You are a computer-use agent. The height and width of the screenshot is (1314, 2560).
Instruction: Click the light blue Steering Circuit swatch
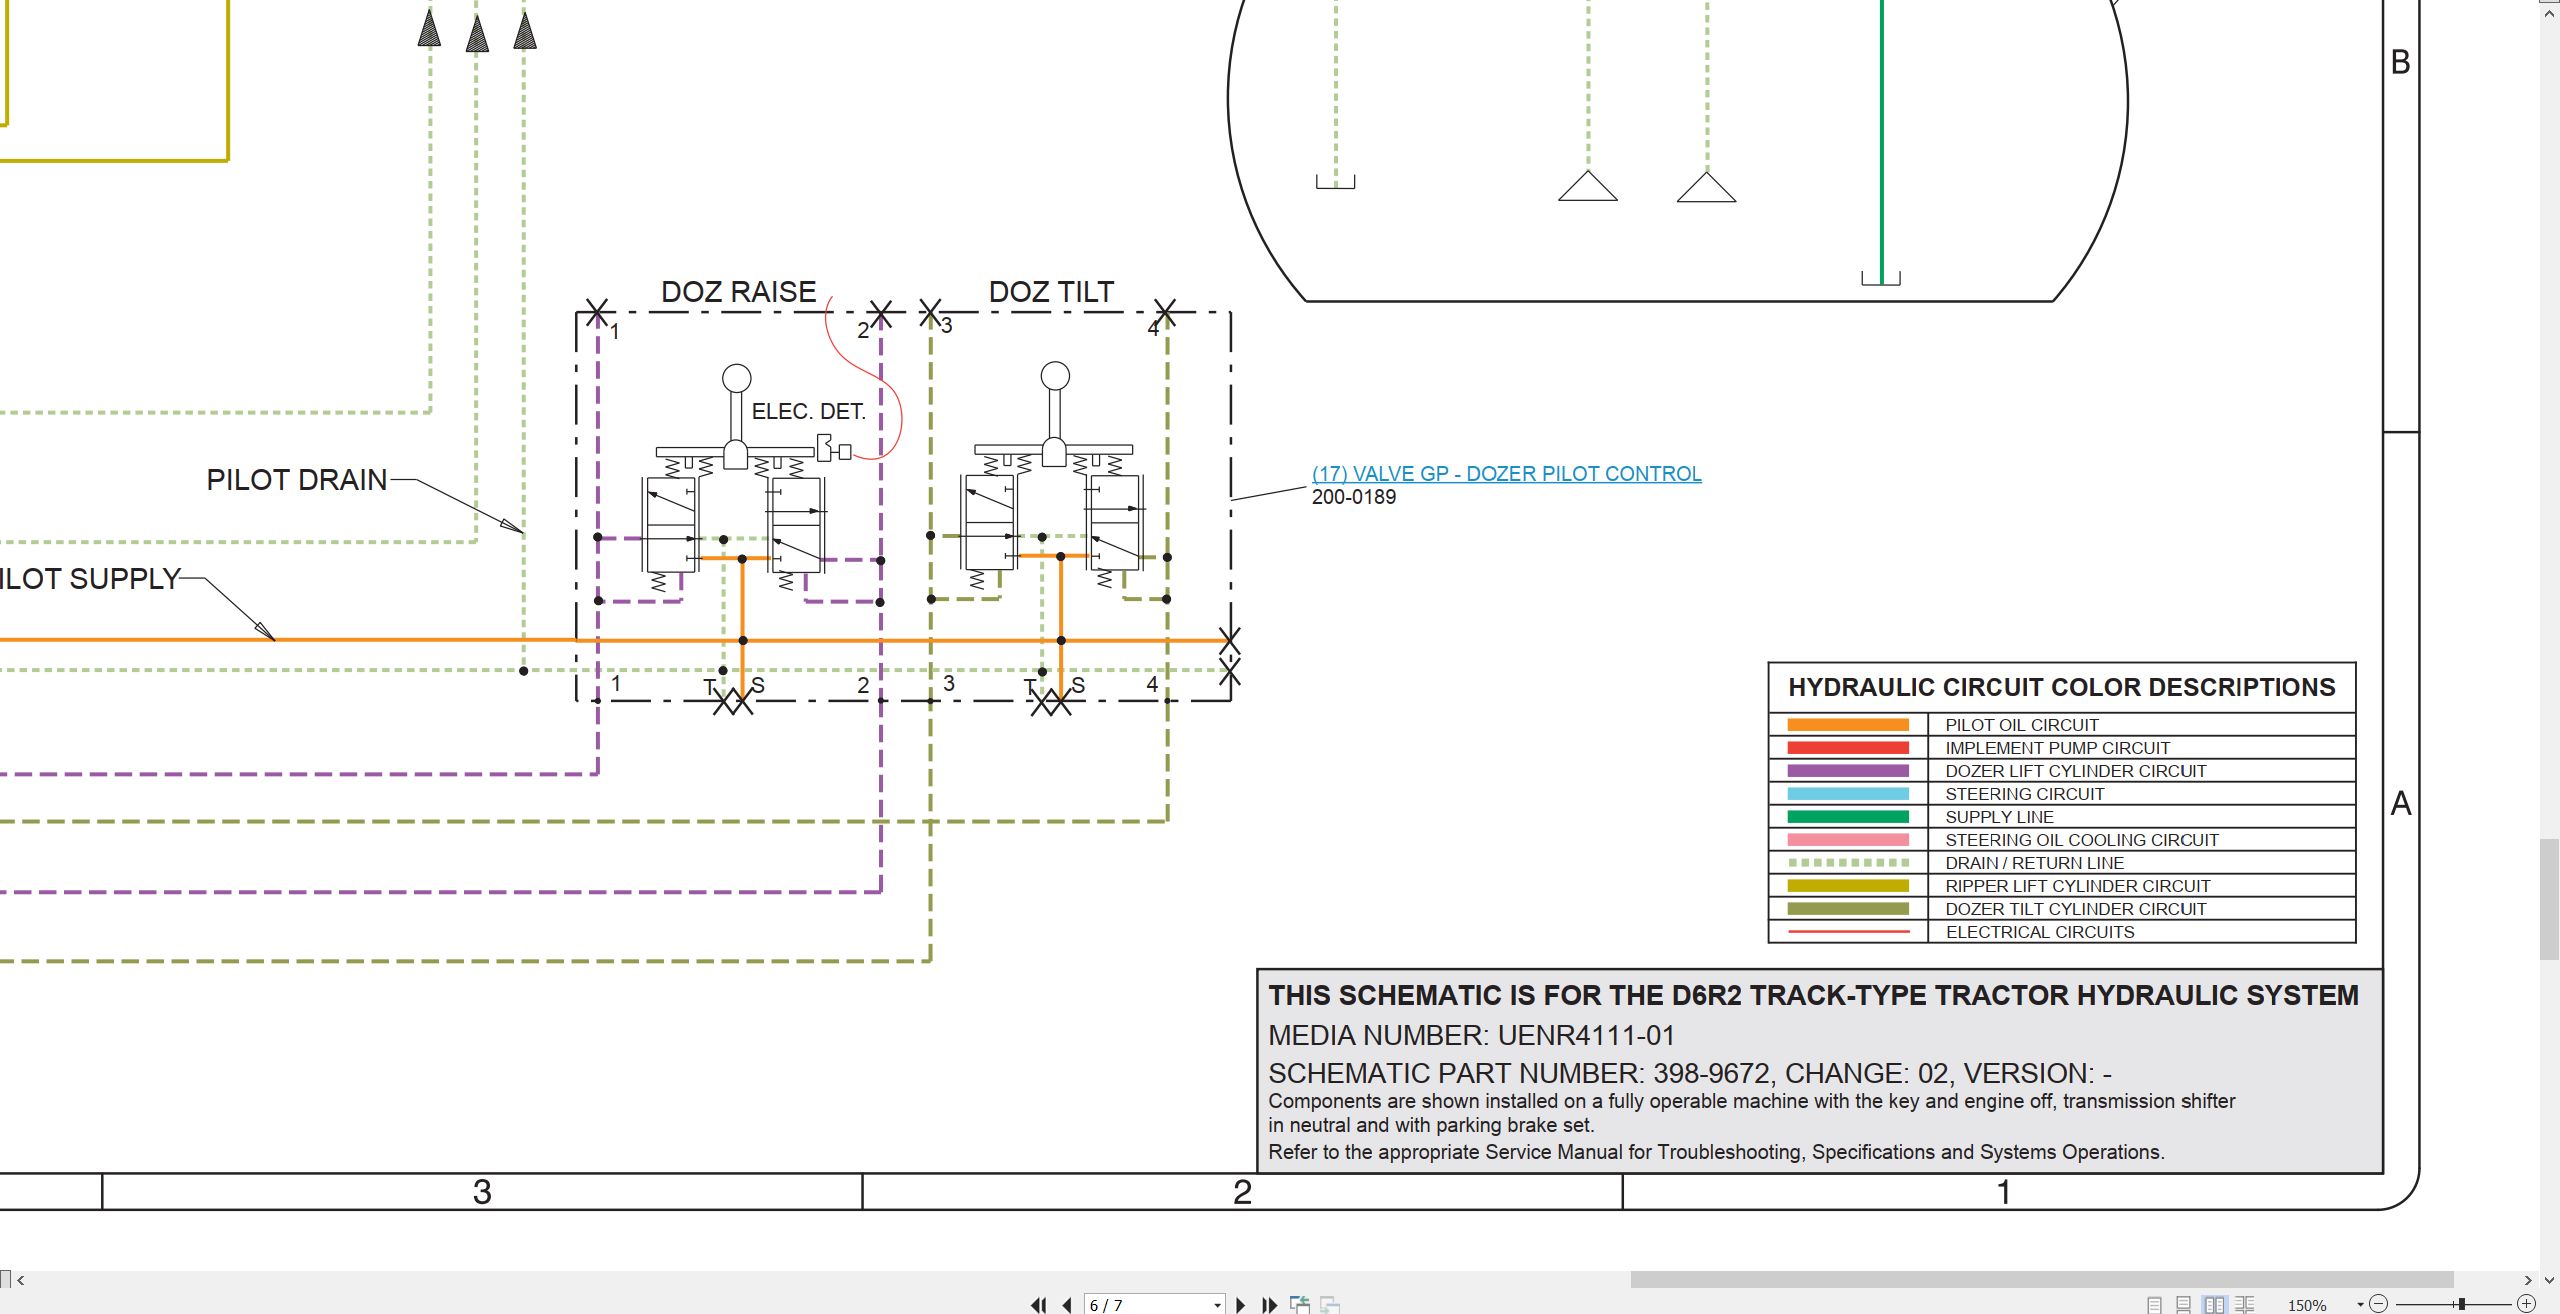point(1848,794)
